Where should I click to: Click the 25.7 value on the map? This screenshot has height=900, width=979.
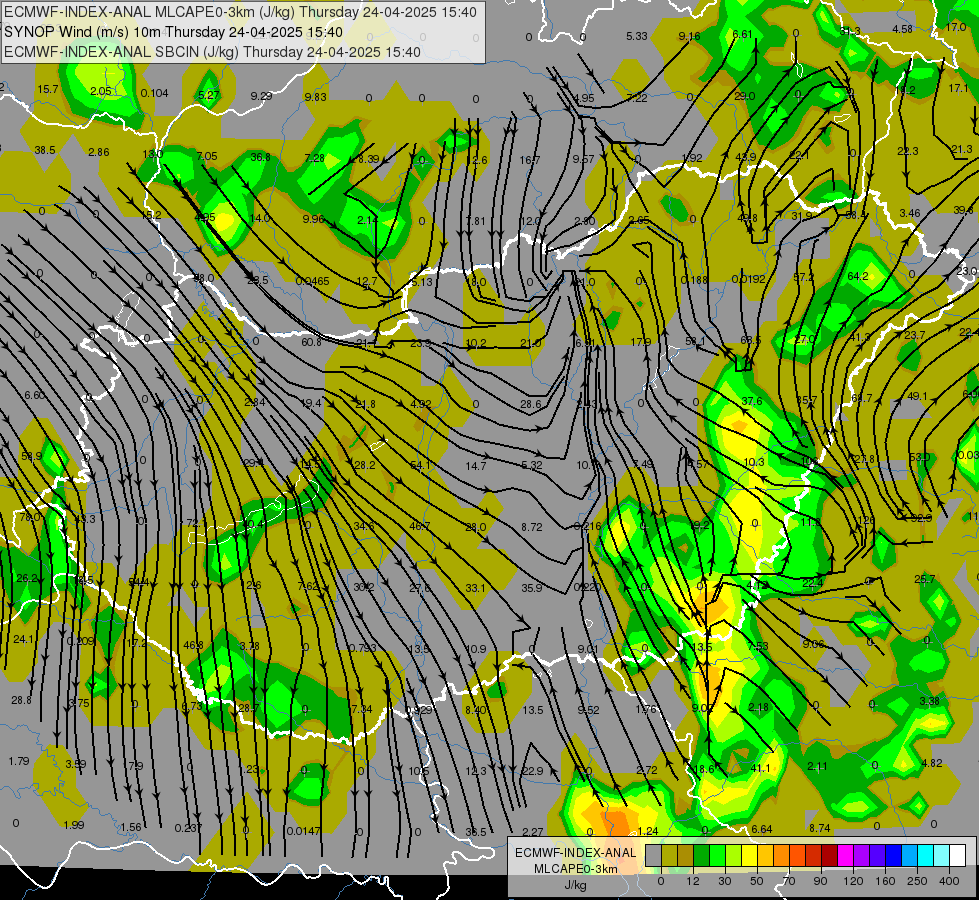pyautogui.click(x=925, y=579)
